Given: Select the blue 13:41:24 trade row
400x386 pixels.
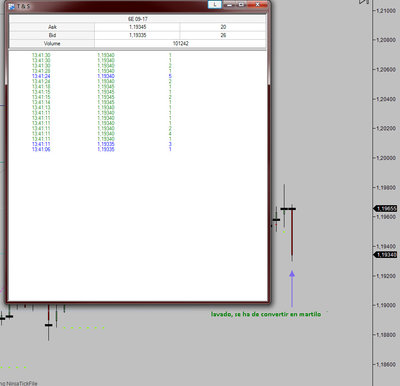Looking at the screenshot, I should click(x=102, y=76).
